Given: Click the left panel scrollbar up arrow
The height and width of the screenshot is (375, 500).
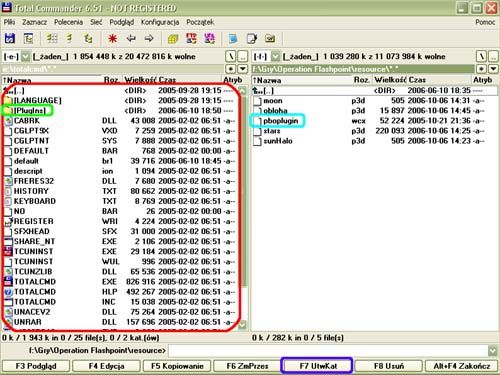Looking at the screenshot, I should pos(243,91).
